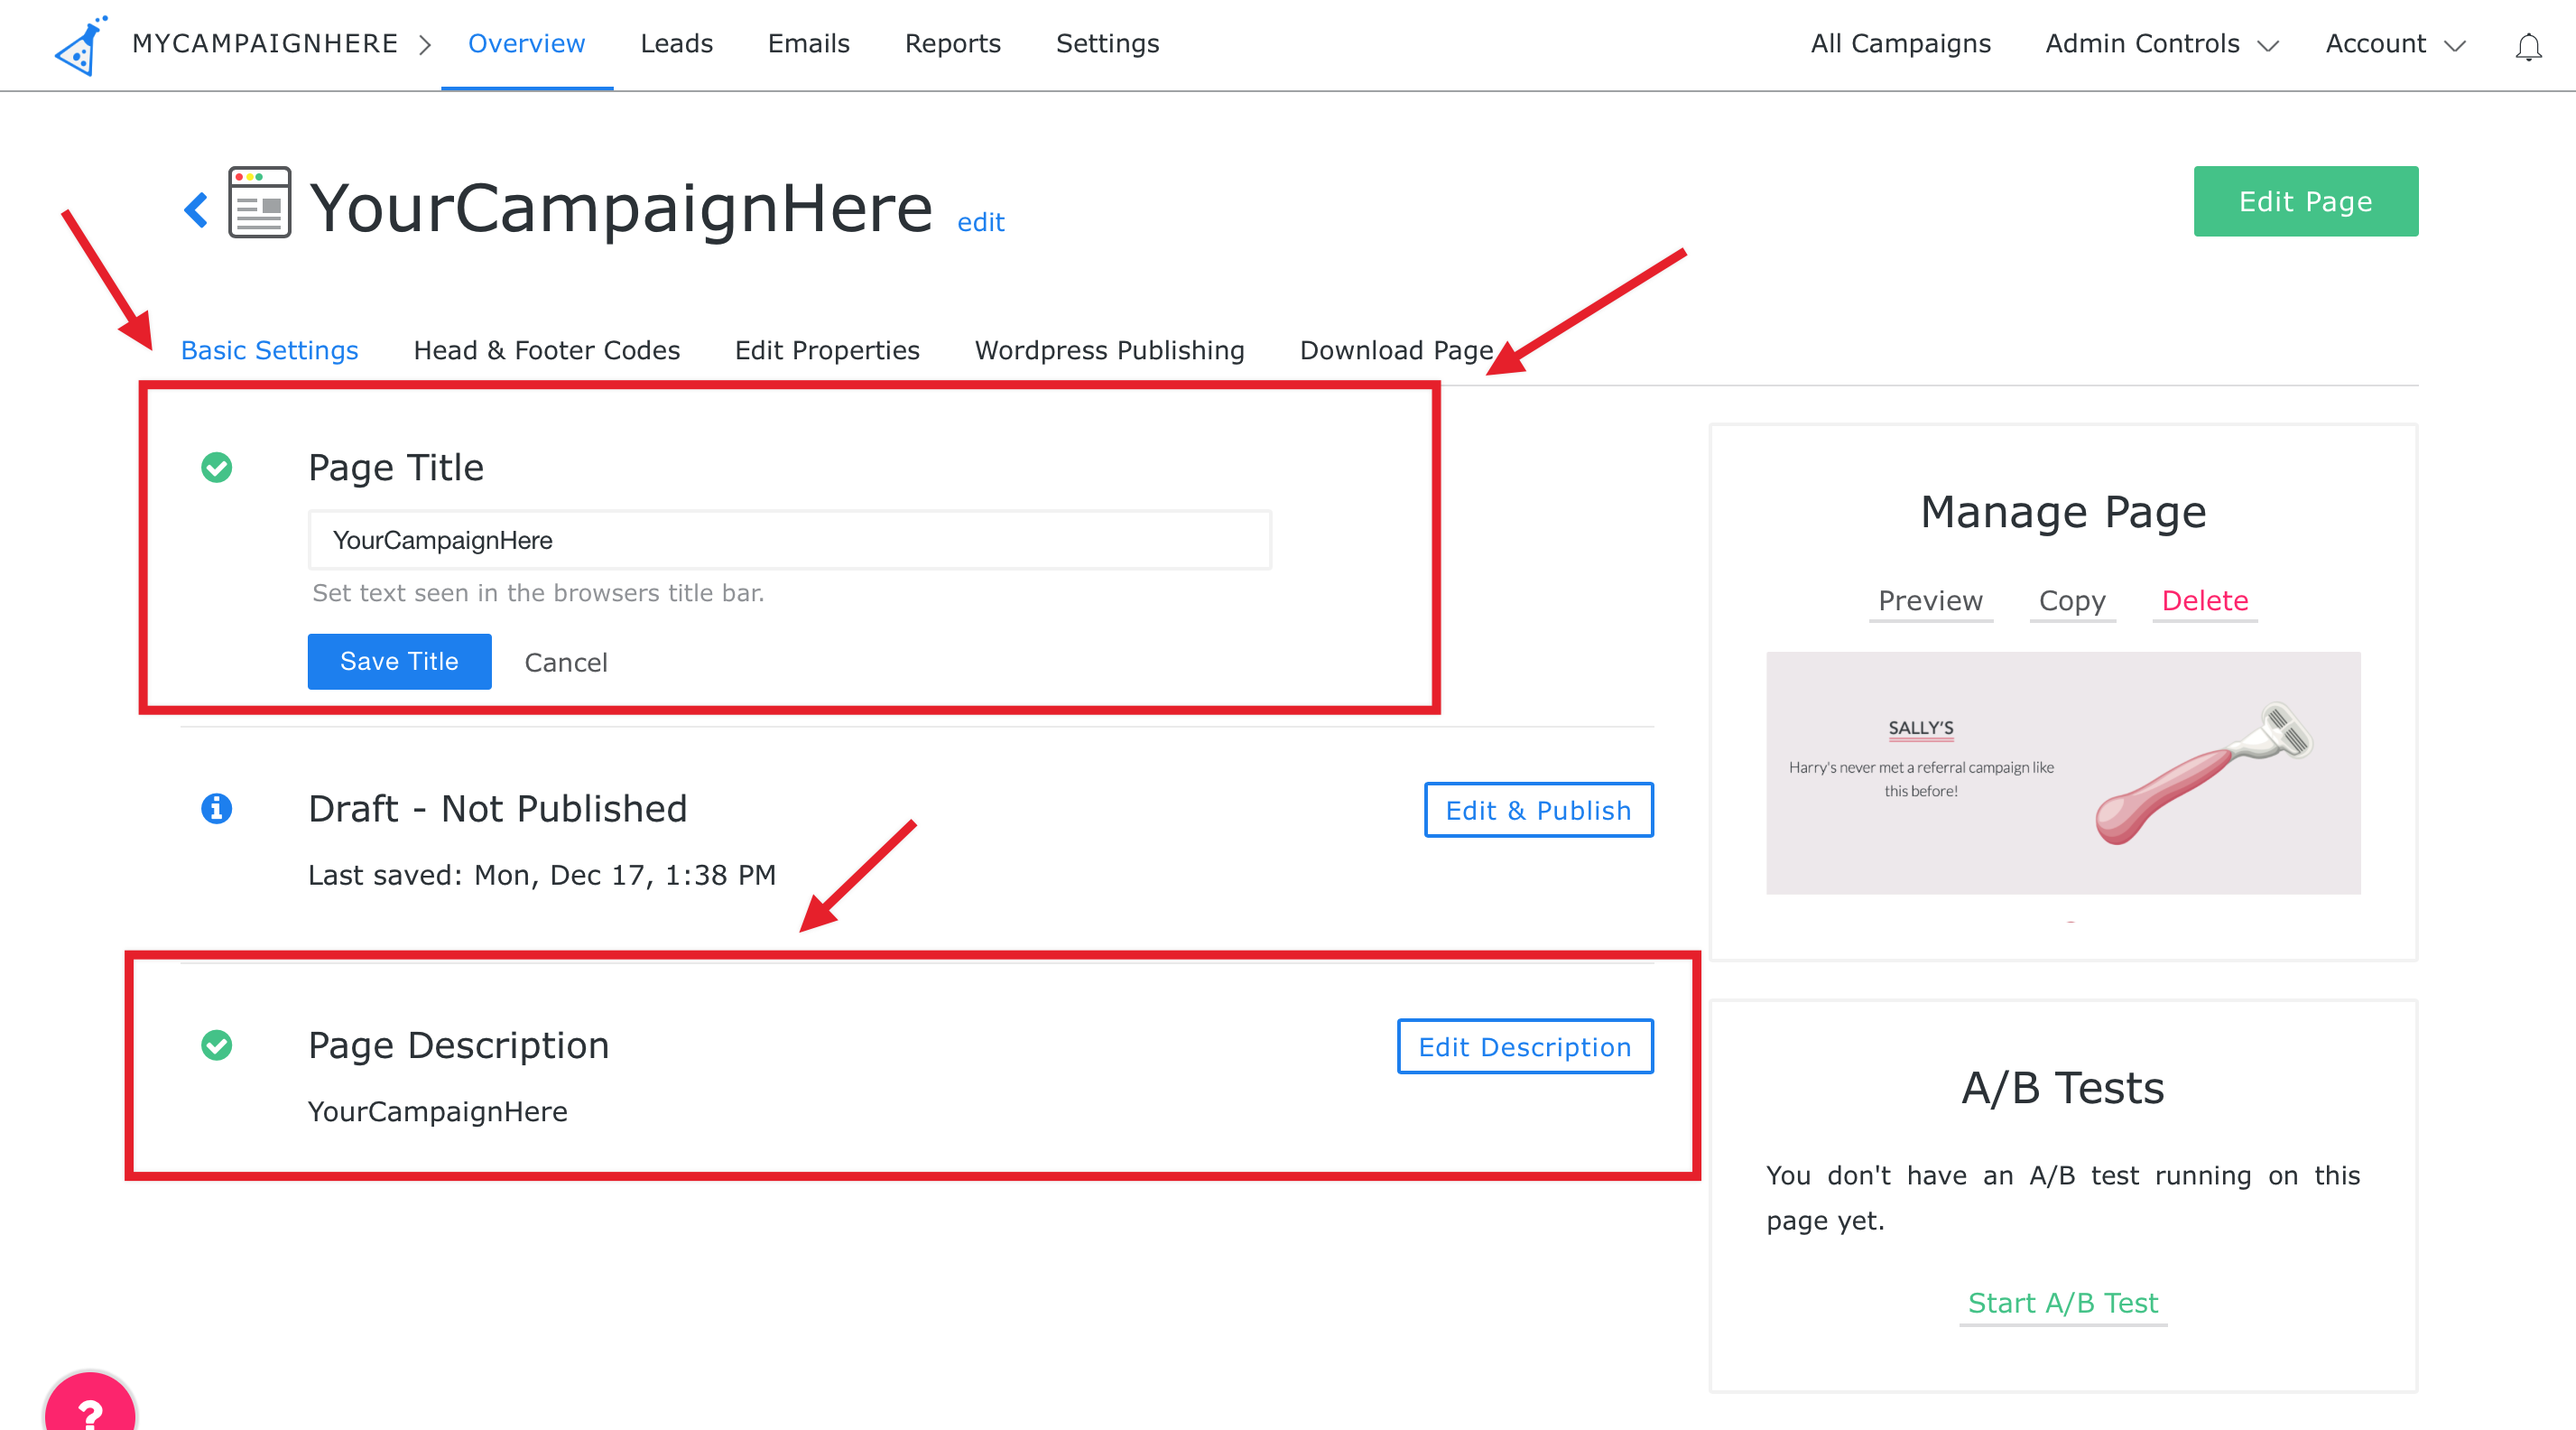Click the 'Last saved: Mon, Dec 17, 1:38 PM' text
The height and width of the screenshot is (1430, 2576).
coord(542,875)
